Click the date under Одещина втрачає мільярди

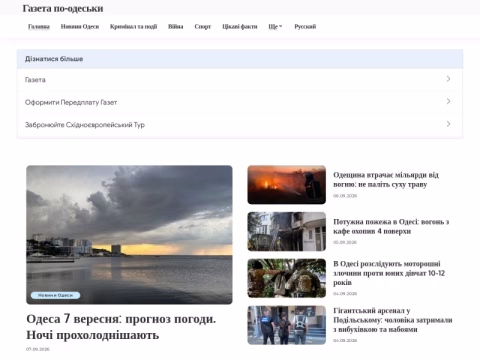pyautogui.click(x=345, y=196)
